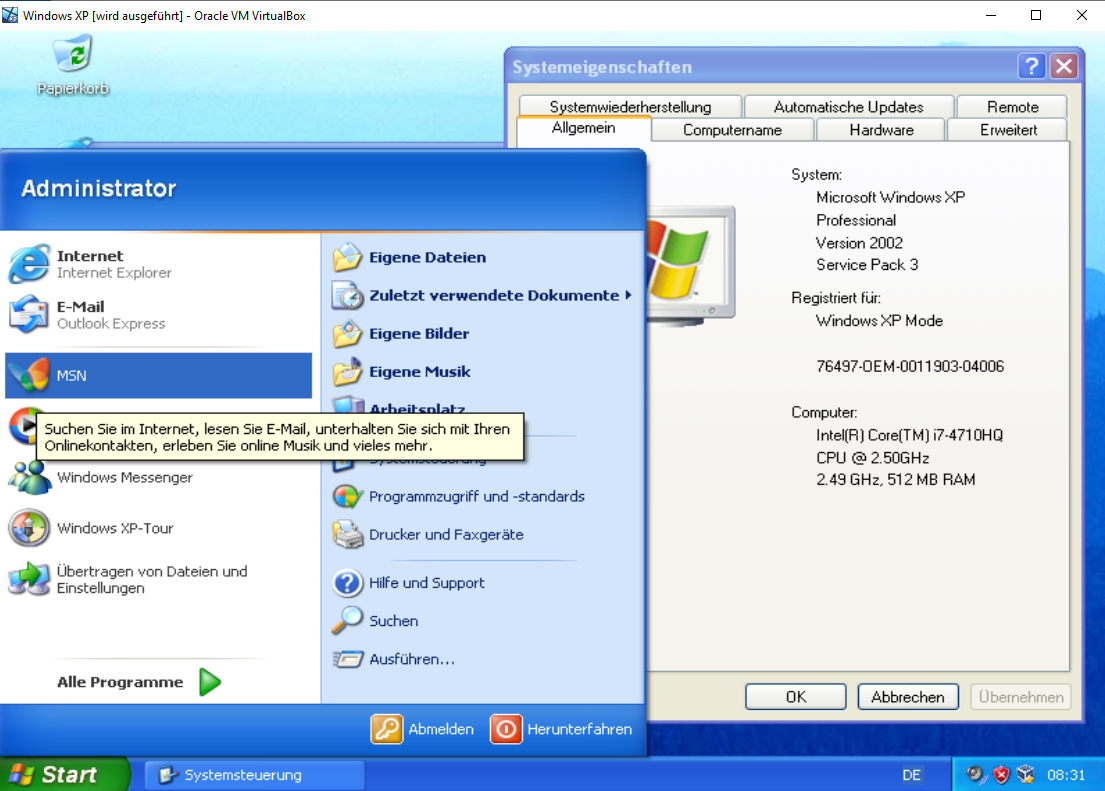The image size is (1105, 791).
Task: Open the Ausführen… run dialog
Action: [x=483, y=659]
